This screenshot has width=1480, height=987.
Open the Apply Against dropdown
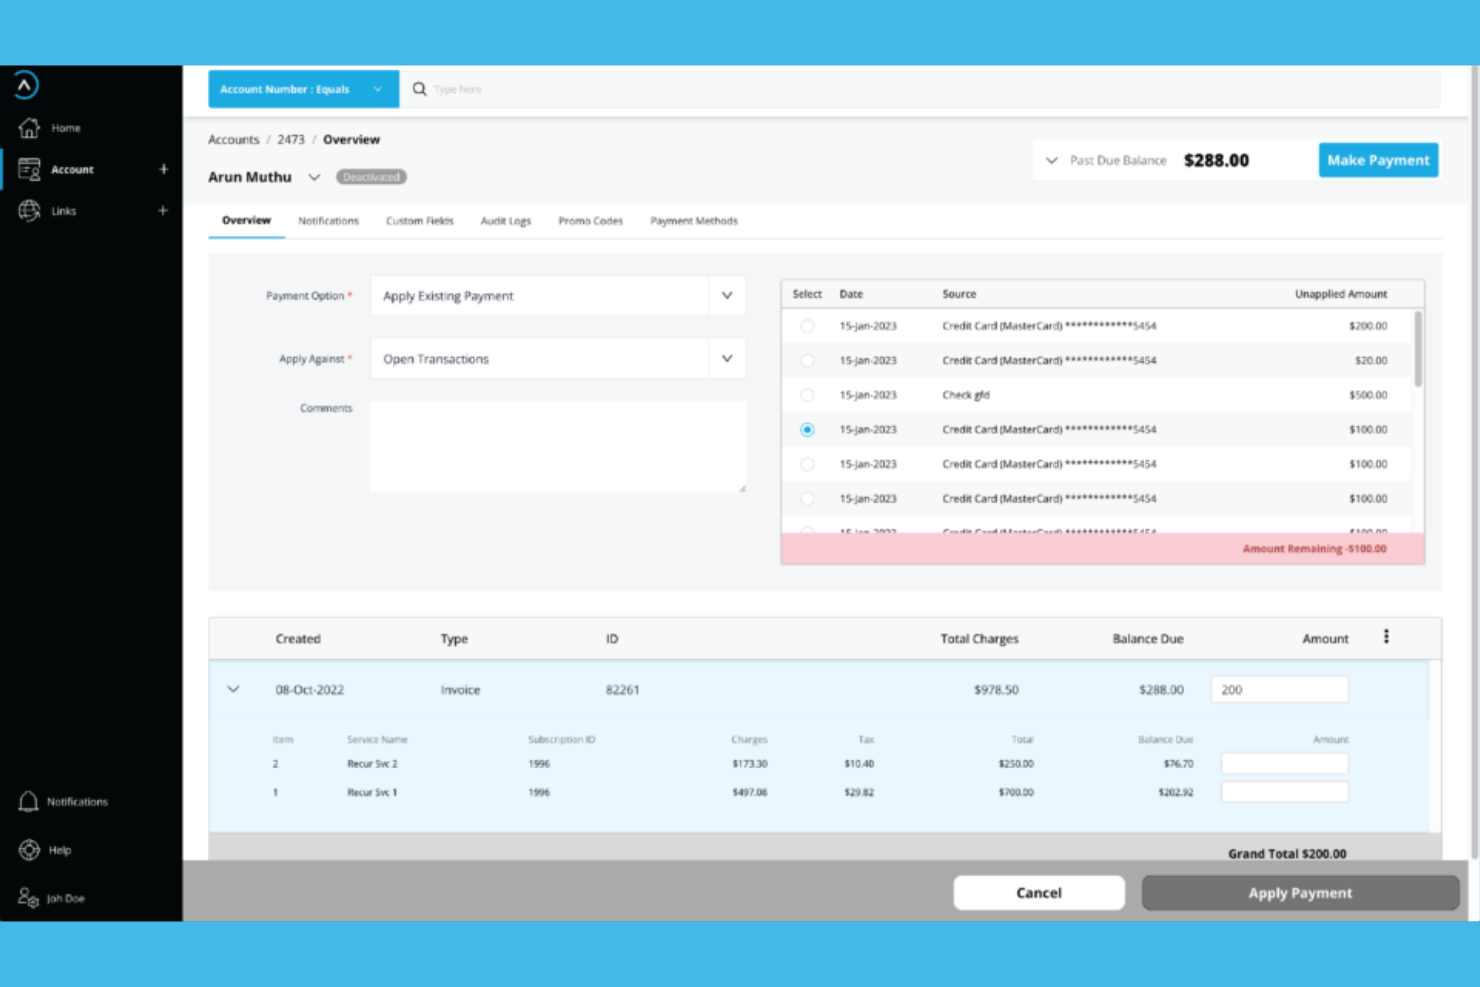558,359
